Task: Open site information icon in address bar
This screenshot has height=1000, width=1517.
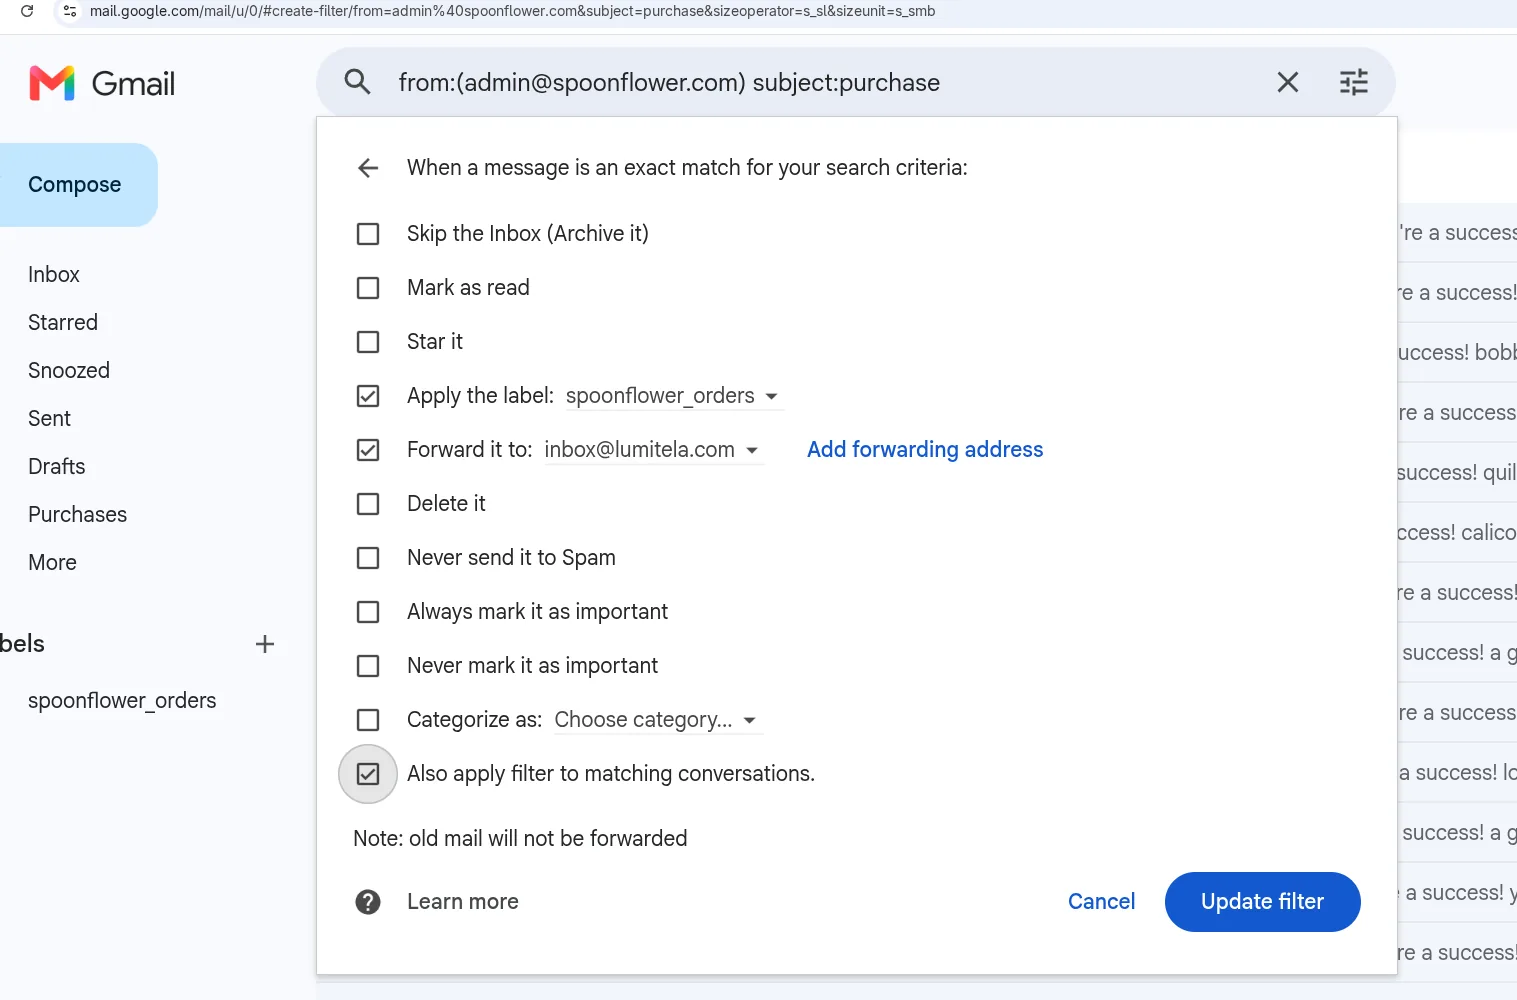Action: click(70, 11)
